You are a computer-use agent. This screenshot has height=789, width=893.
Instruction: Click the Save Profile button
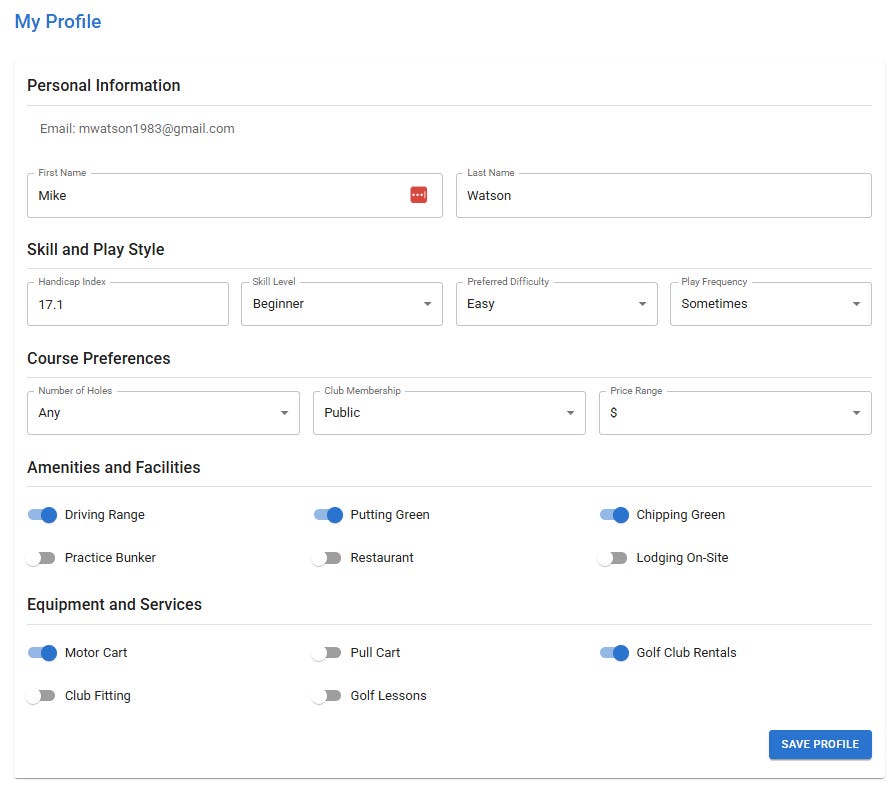tap(820, 745)
